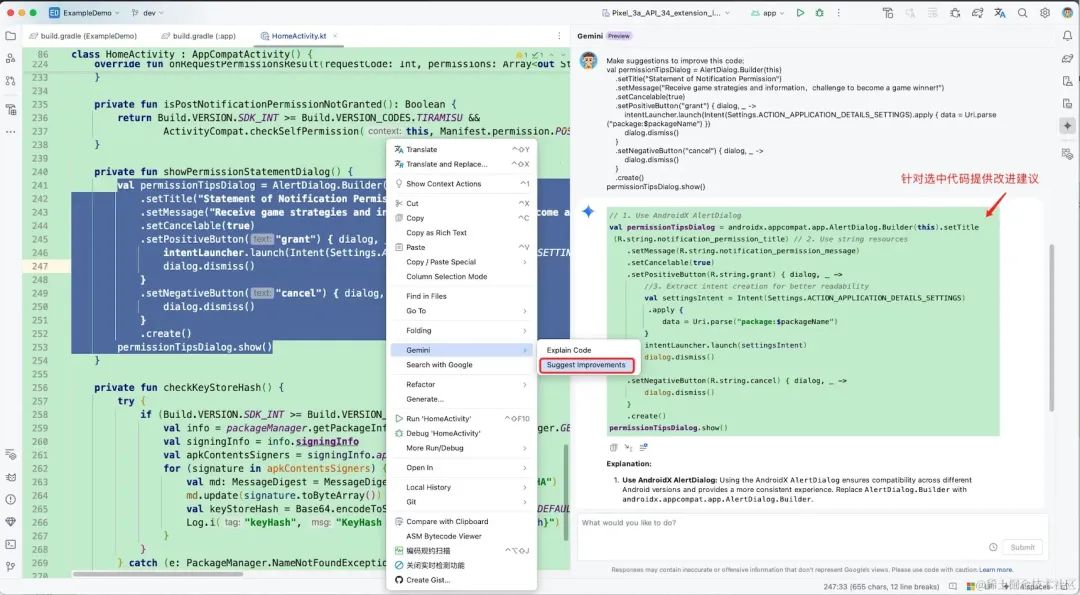Screen dimensions: 1080x595
Task: Sync project with Gradle files elephant icon
Action: click(977, 12)
